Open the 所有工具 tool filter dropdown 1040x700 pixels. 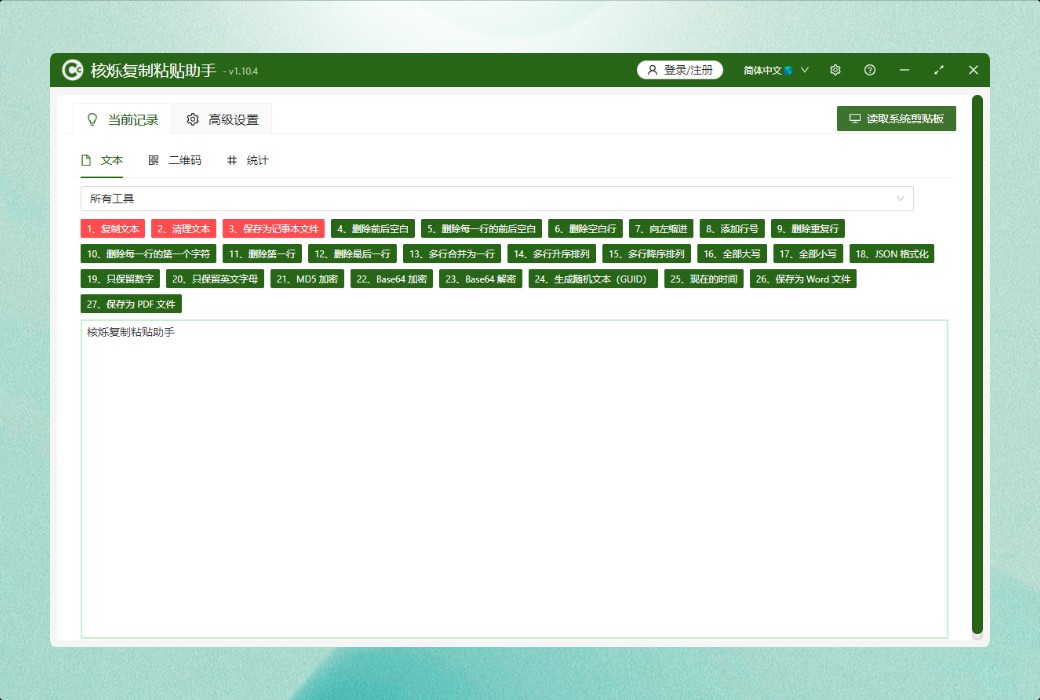[497, 198]
